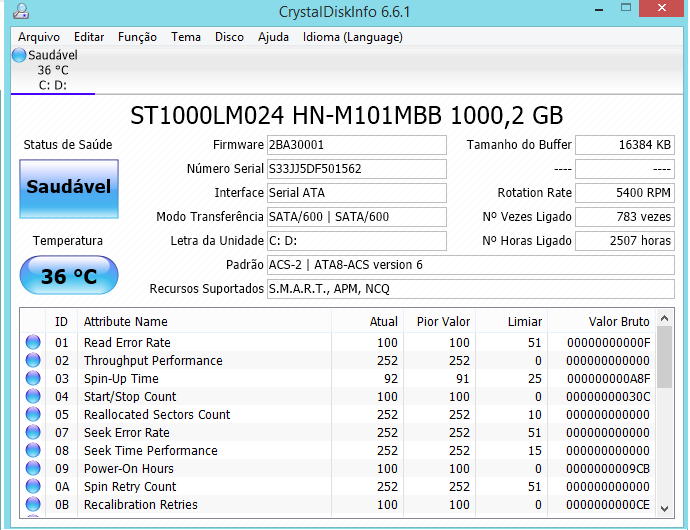Select the Start/Stop Count attribute name
The image size is (690, 530).
(x=130, y=397)
